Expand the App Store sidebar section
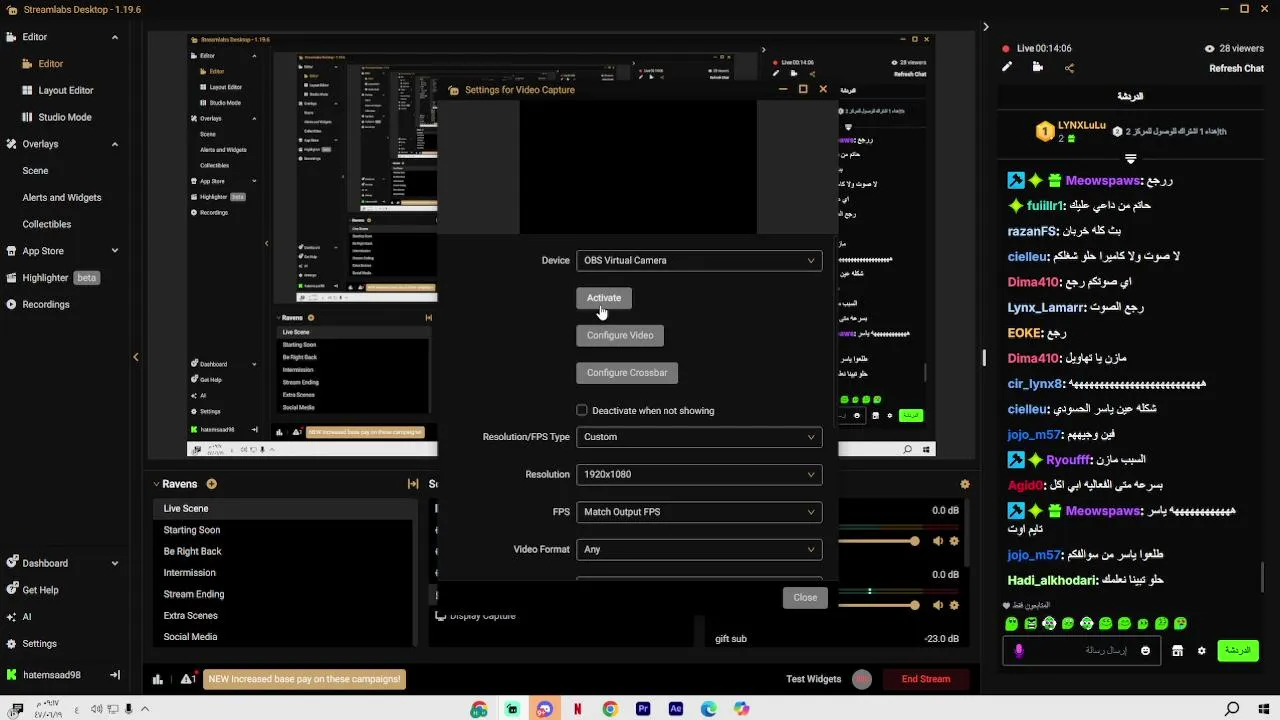 coord(115,251)
